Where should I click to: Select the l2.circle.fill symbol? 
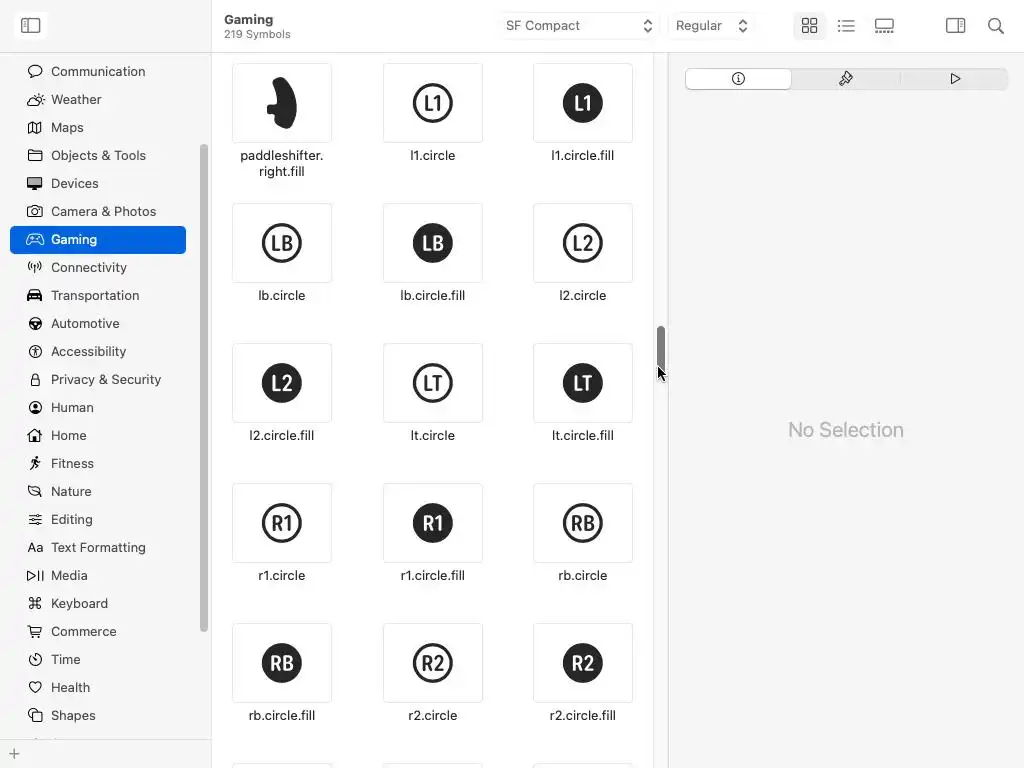click(282, 383)
